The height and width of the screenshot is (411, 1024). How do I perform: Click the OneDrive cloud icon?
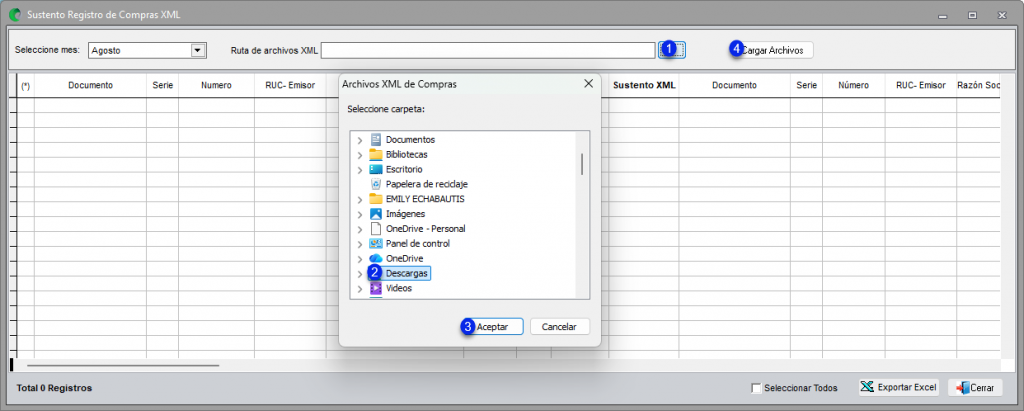[376, 259]
